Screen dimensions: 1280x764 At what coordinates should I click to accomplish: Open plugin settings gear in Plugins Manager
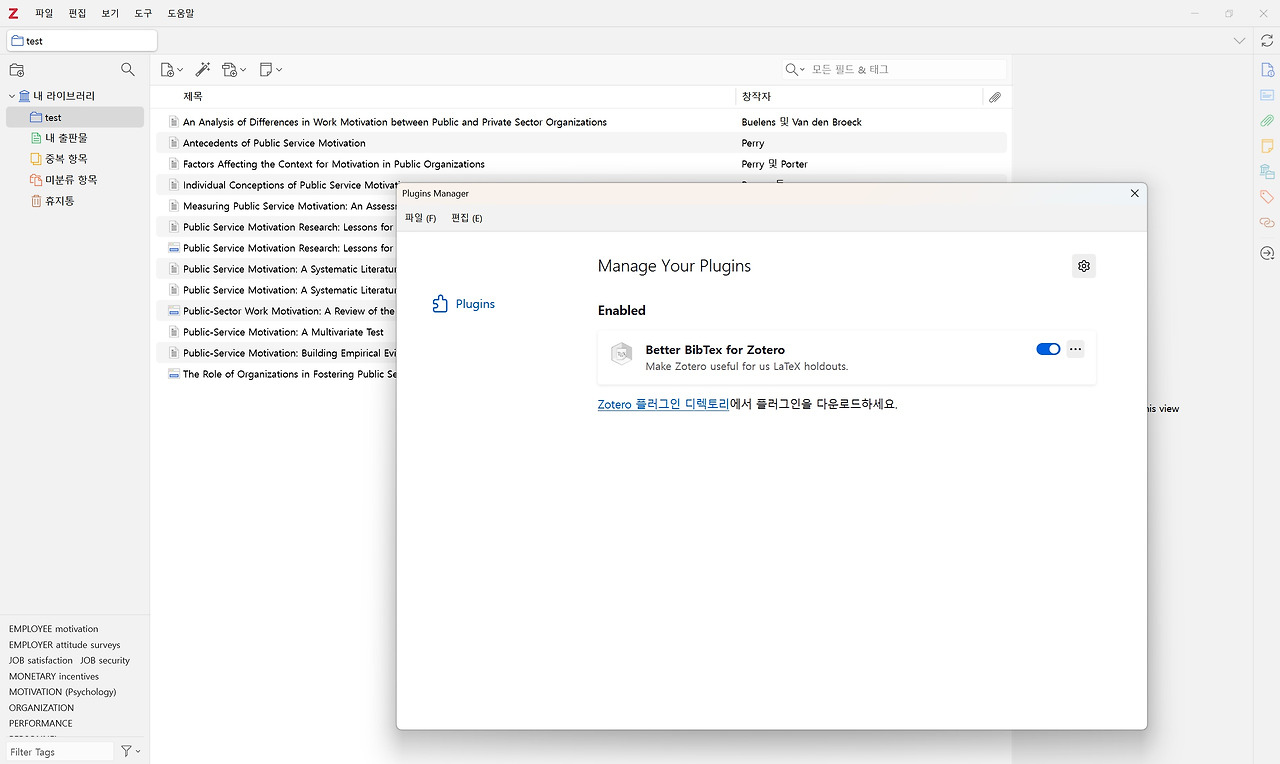[1084, 266]
